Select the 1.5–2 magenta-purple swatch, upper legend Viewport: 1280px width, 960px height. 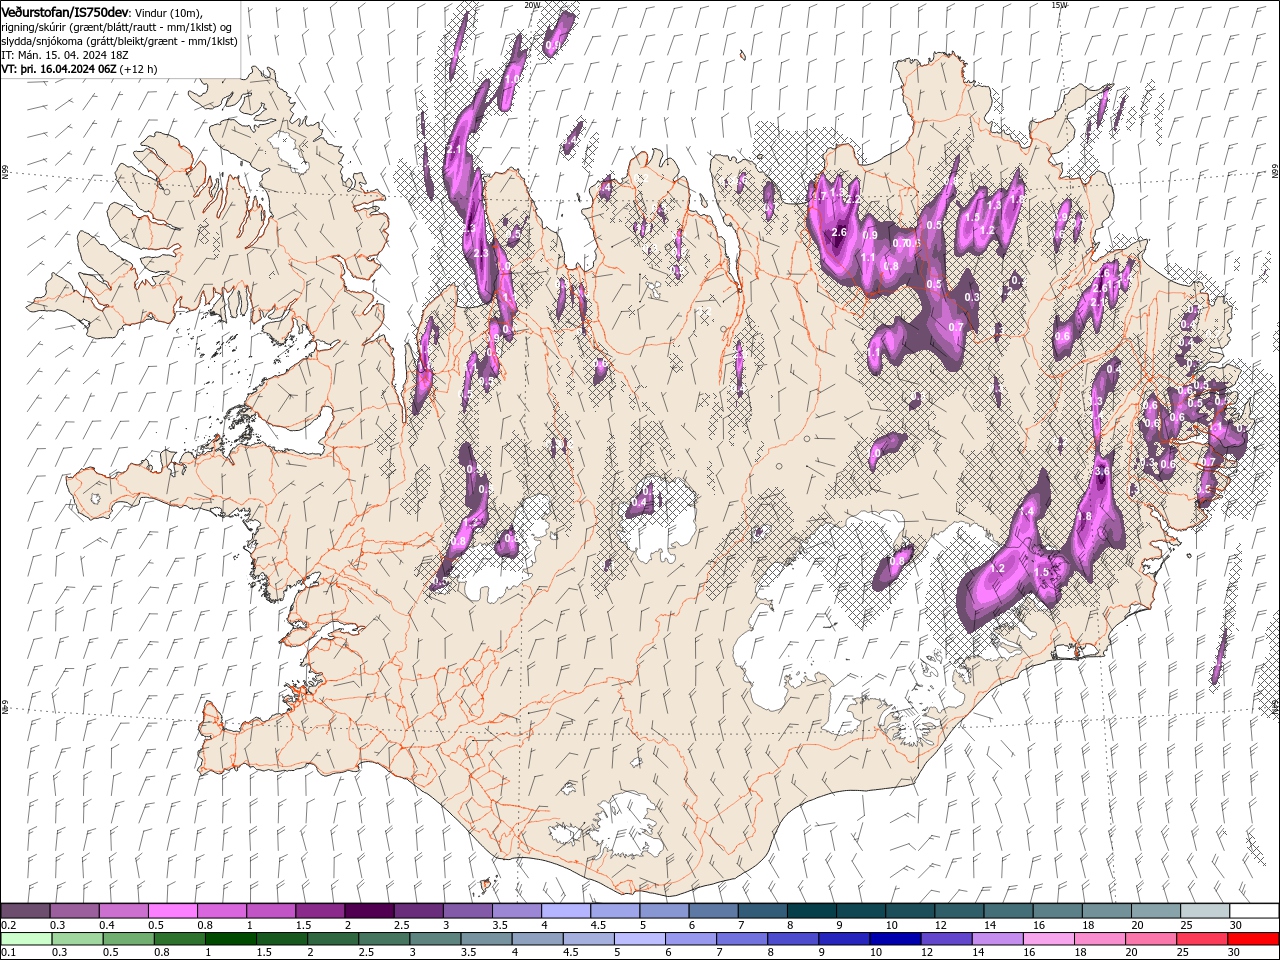coord(320,911)
